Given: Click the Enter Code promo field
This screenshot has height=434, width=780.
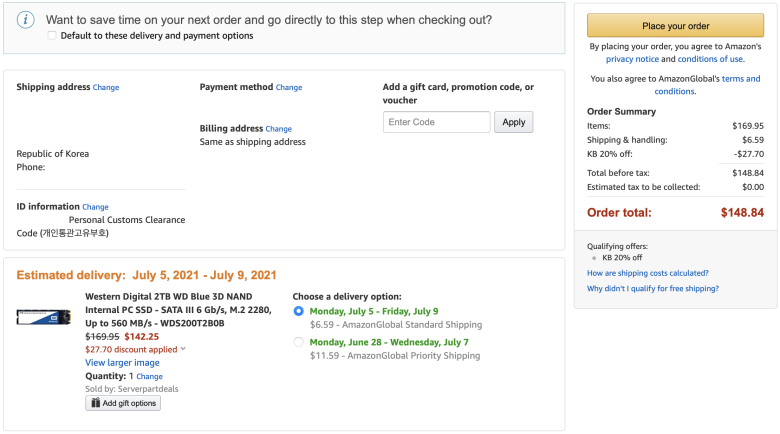Looking at the screenshot, I should coord(437,122).
